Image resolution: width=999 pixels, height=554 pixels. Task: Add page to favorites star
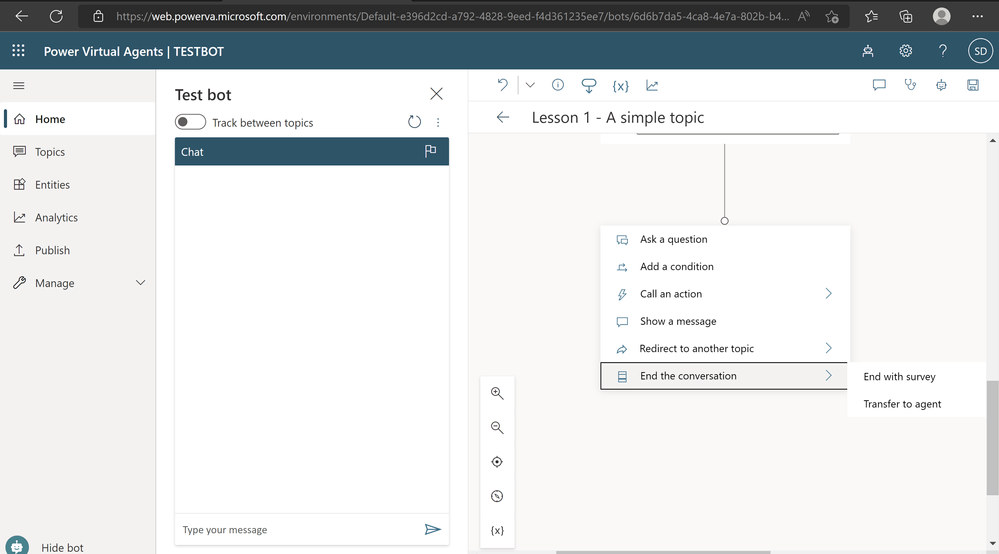(831, 17)
